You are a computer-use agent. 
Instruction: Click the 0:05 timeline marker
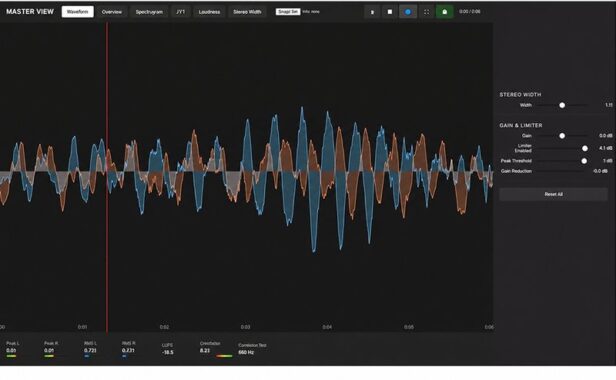point(409,327)
